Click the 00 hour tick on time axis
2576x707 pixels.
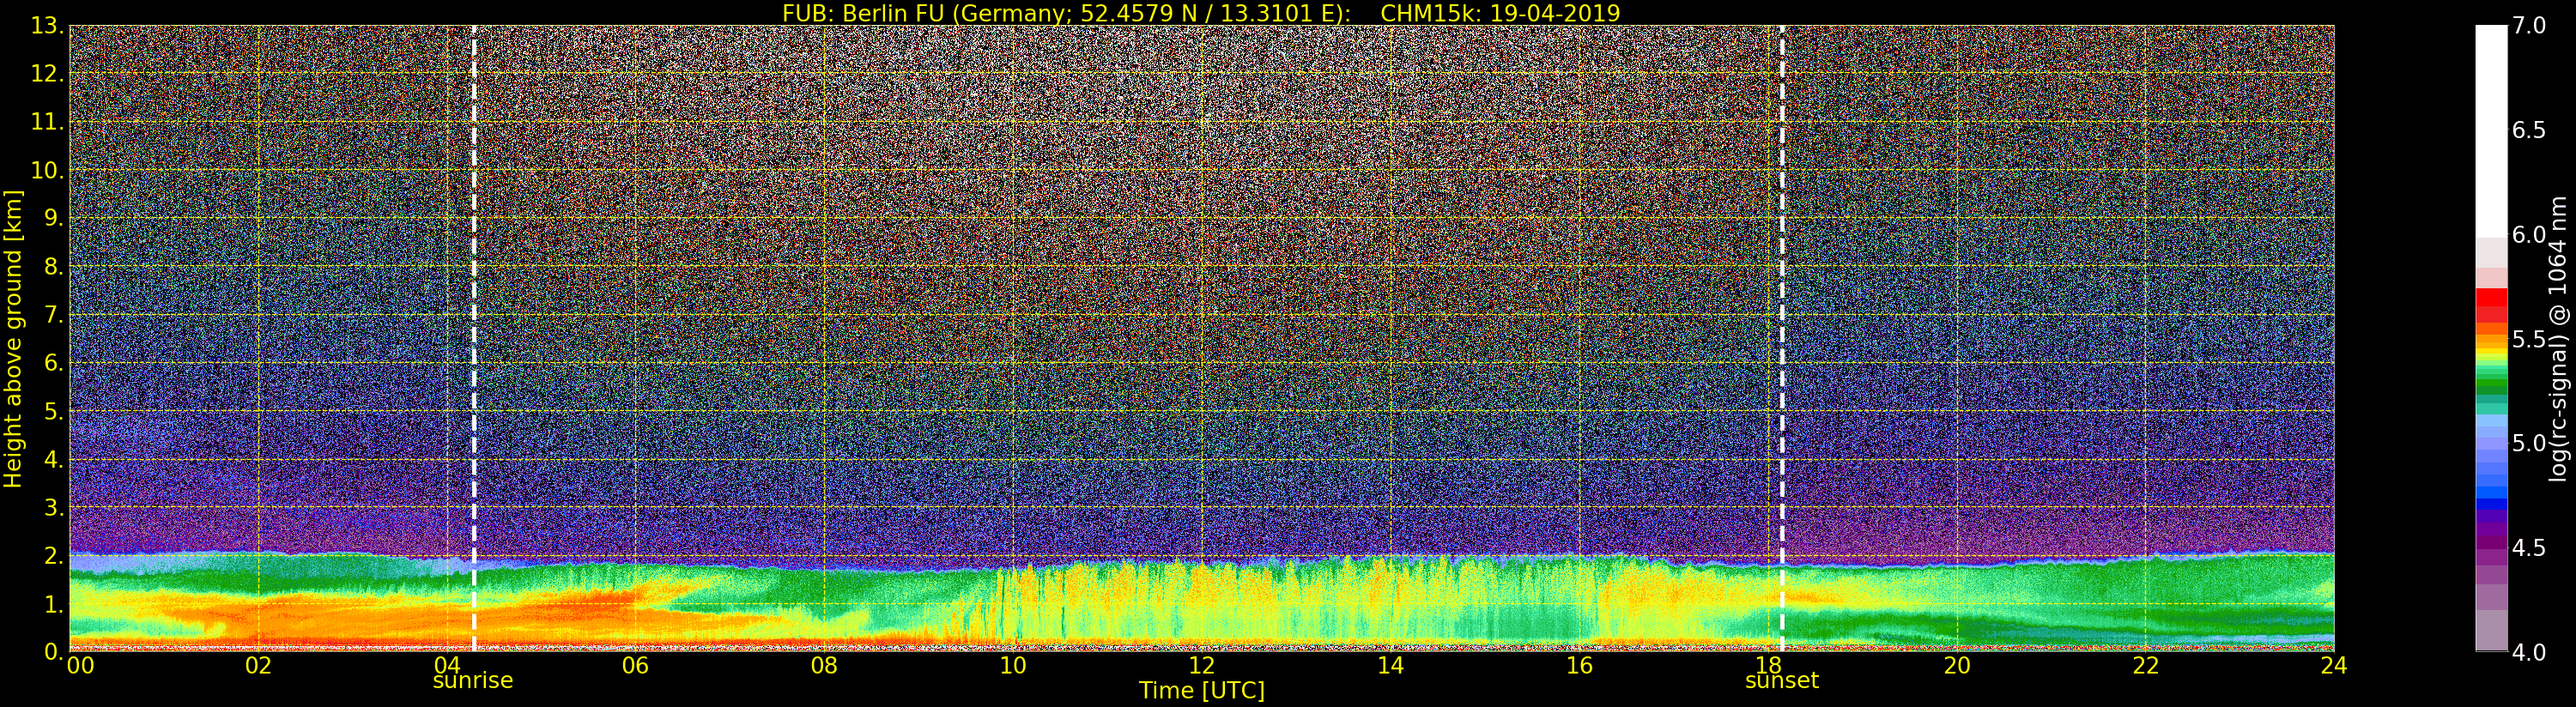point(80,666)
